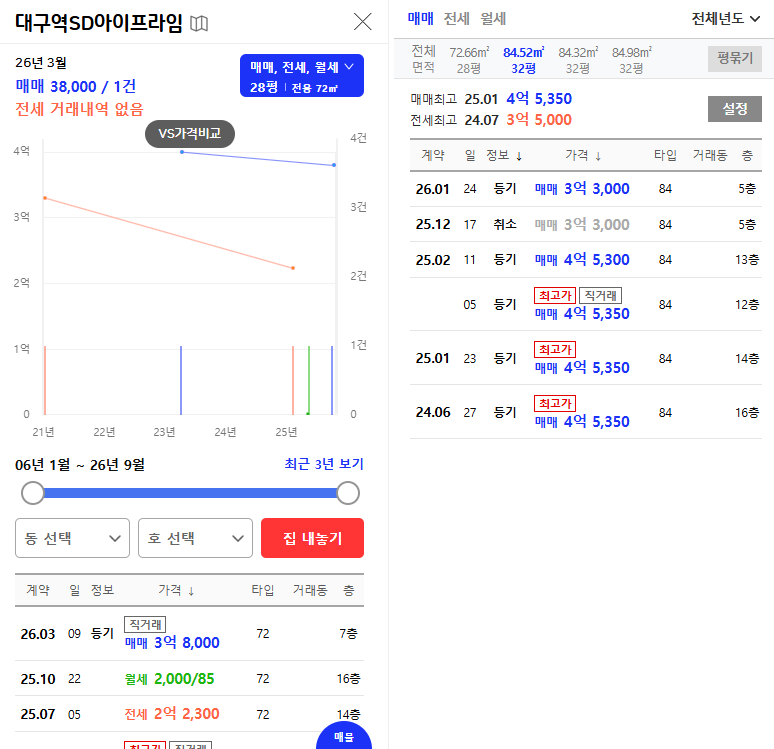This screenshot has width=774, height=749.
Task: Sort right table by 가격 arrow
Action: click(x=598, y=157)
